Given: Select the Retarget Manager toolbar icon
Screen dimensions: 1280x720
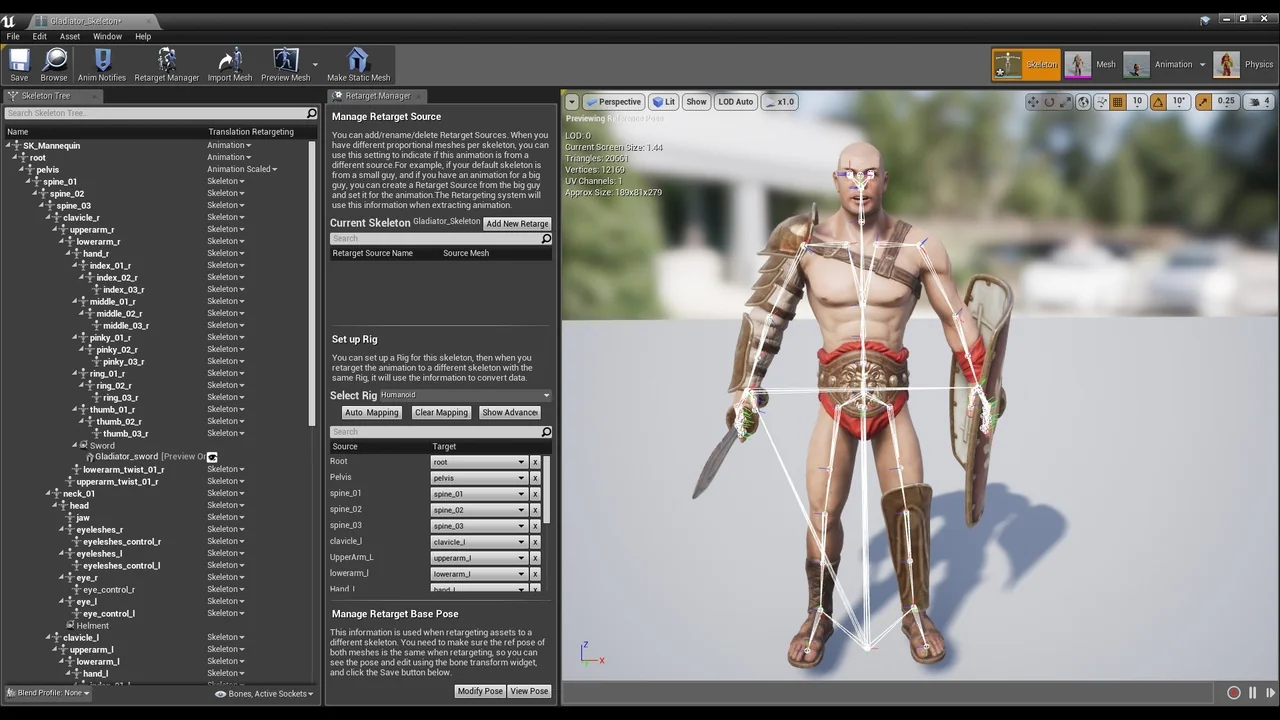Looking at the screenshot, I should 166,64.
